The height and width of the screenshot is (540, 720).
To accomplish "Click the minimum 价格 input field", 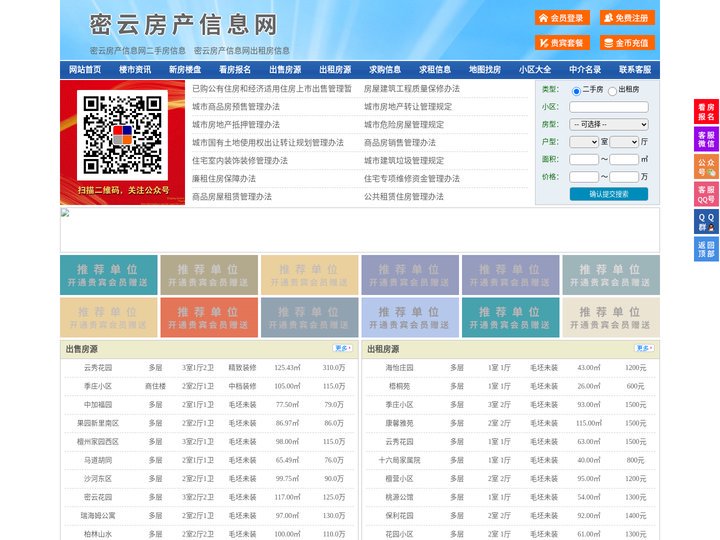I will 584,177.
